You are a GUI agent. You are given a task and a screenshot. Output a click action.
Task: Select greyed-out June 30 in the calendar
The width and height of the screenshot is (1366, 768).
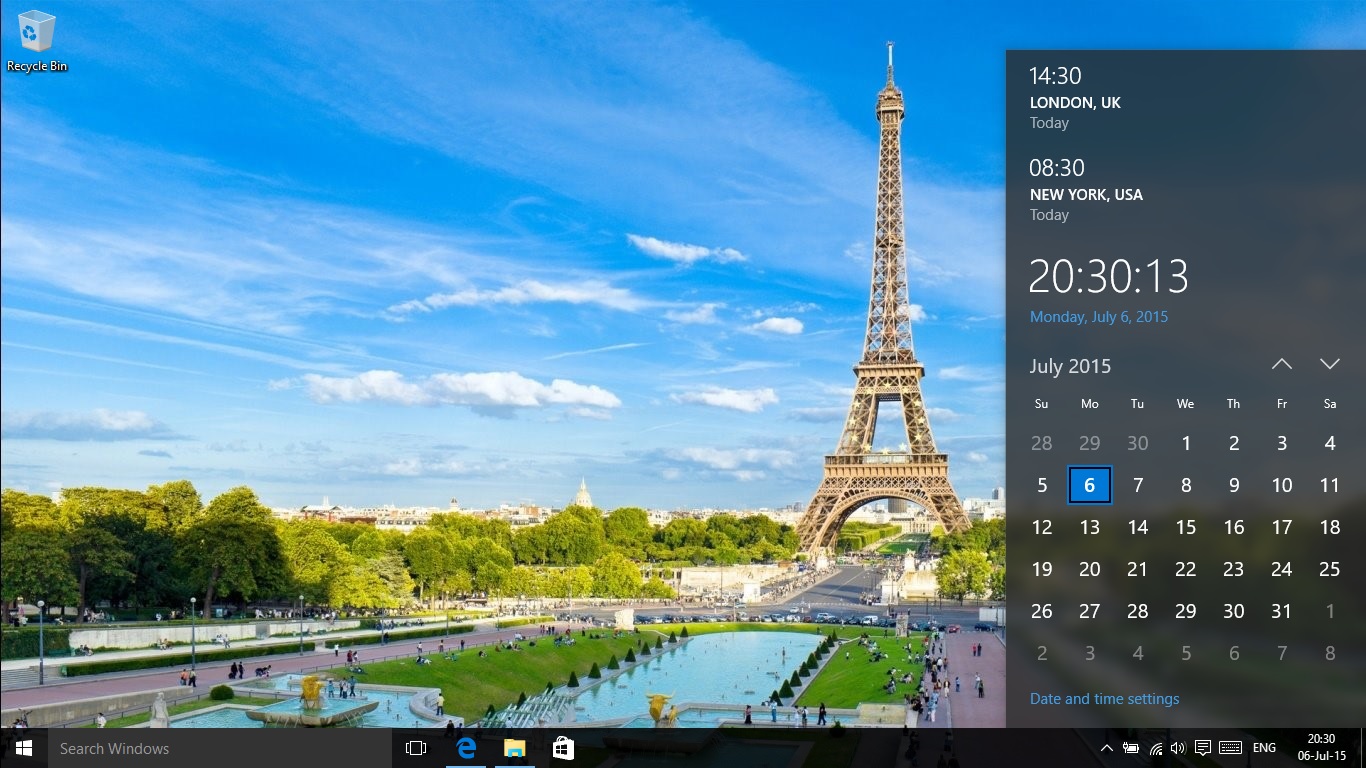(x=1138, y=443)
